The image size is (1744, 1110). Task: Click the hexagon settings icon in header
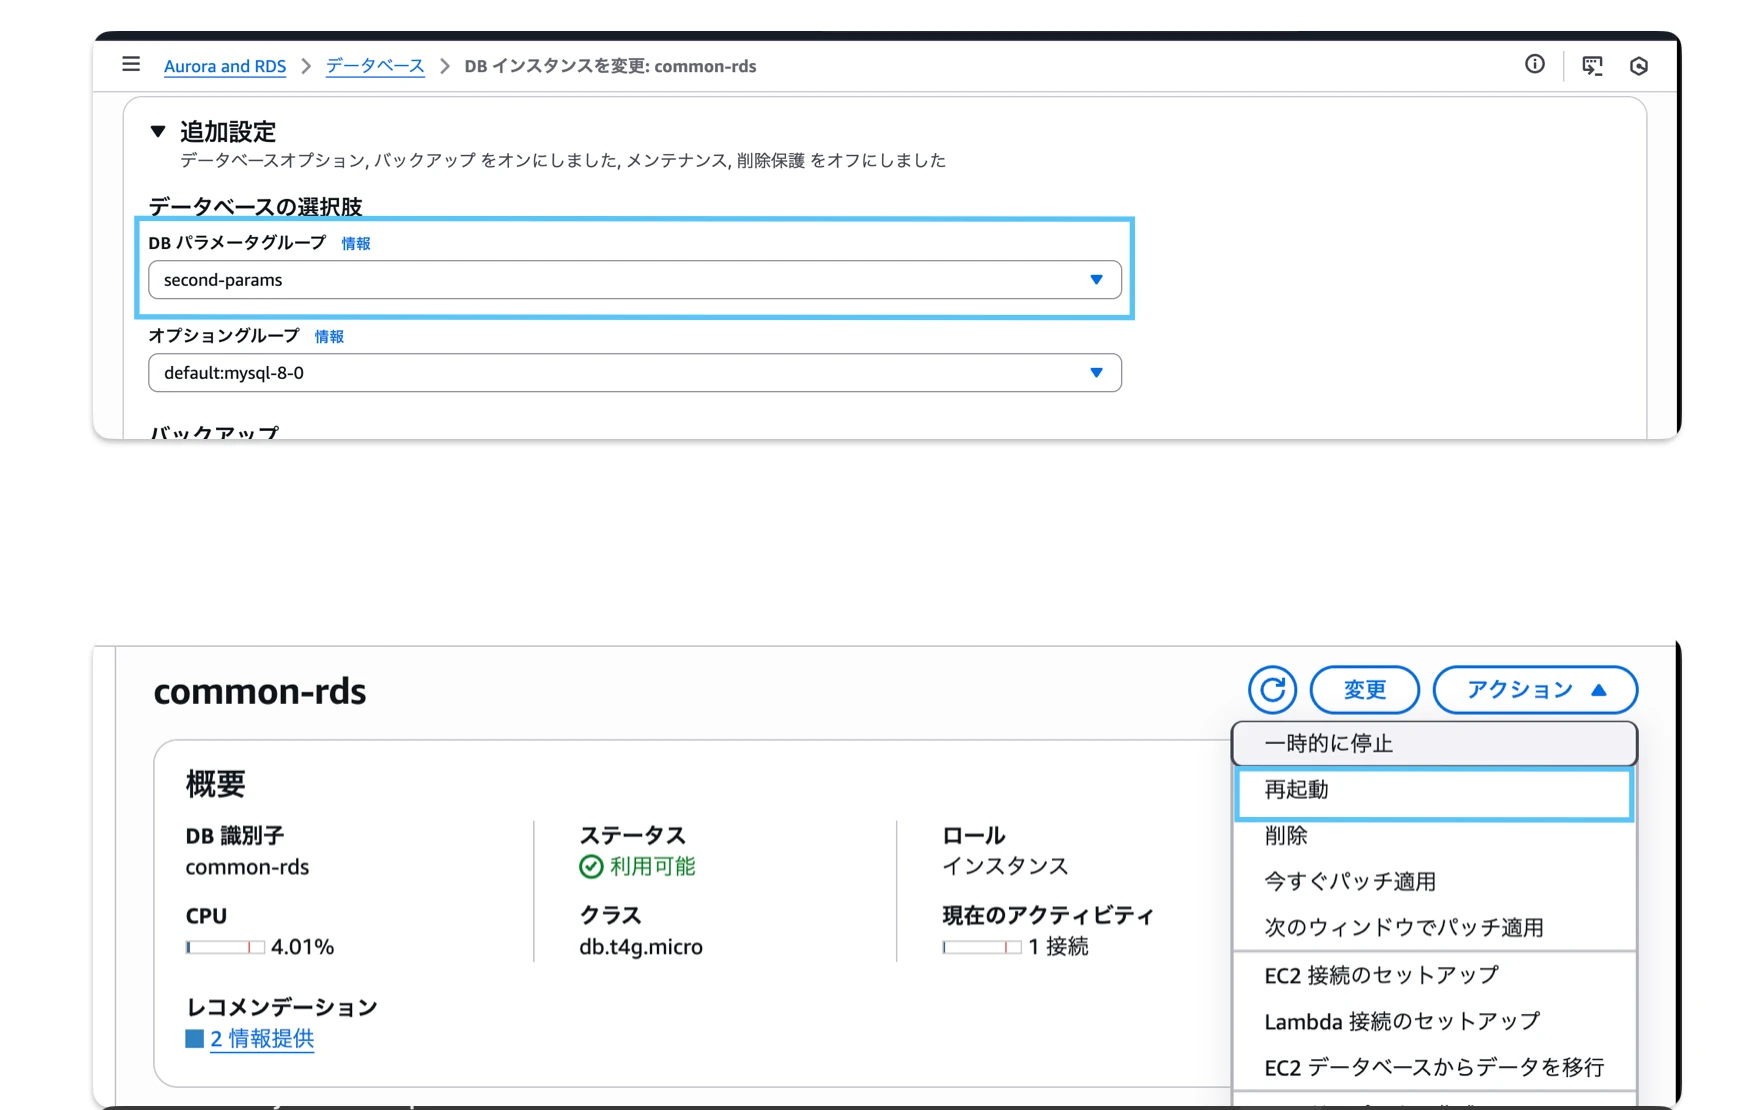click(1638, 66)
